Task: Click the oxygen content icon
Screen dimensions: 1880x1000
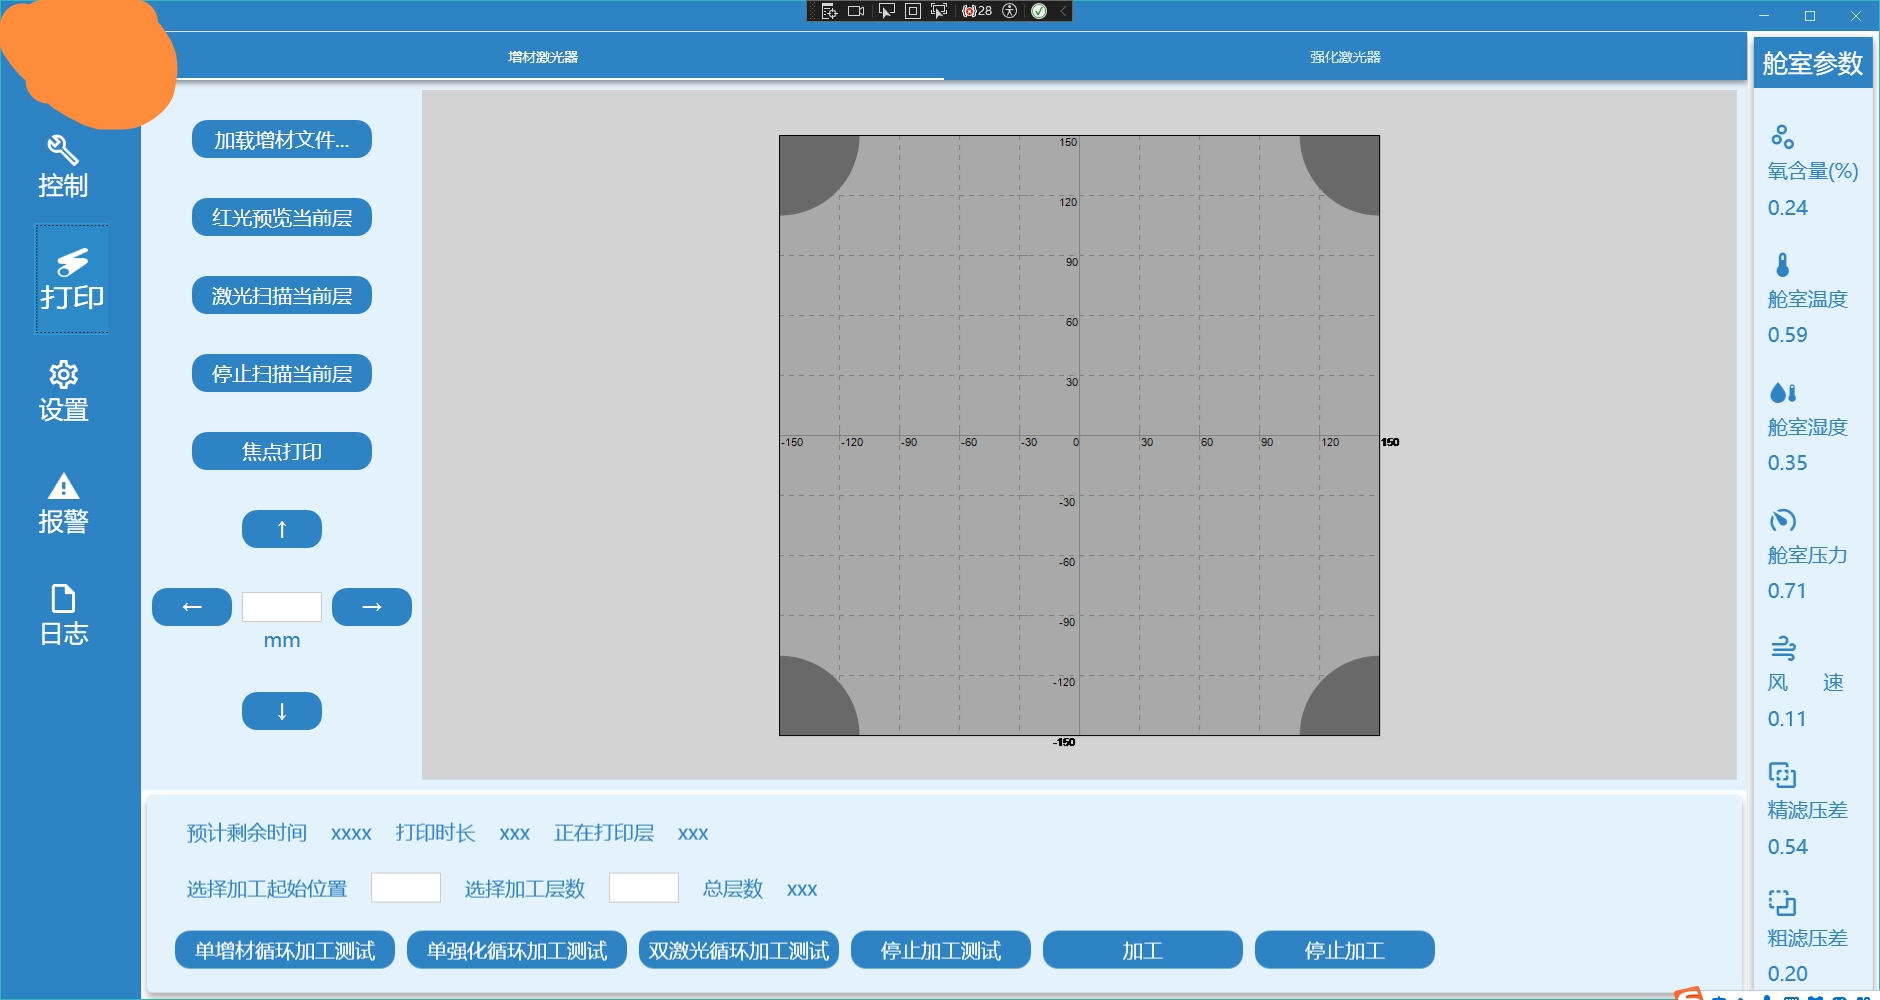Action: 1782,136
